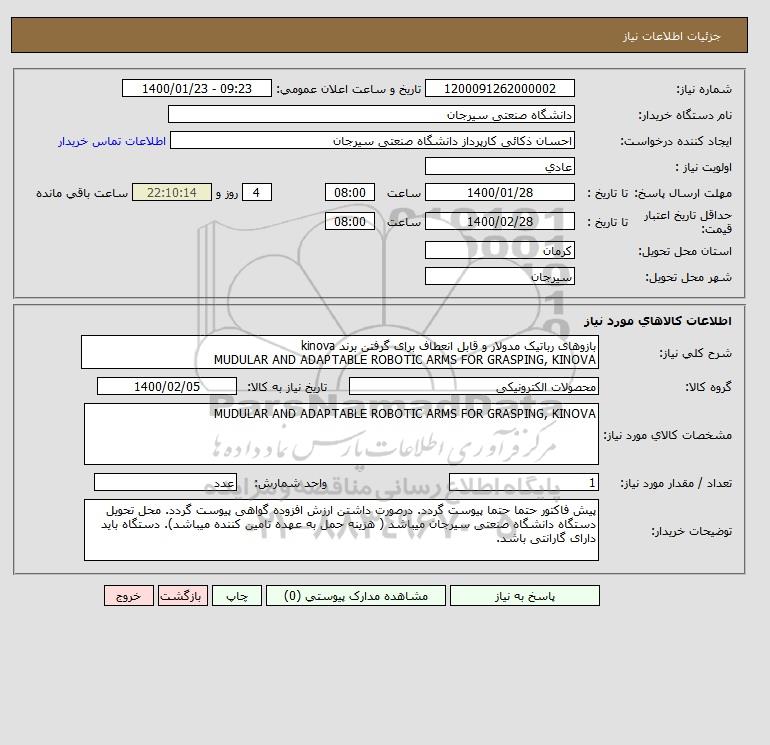Click the unit field عدد

165,482
